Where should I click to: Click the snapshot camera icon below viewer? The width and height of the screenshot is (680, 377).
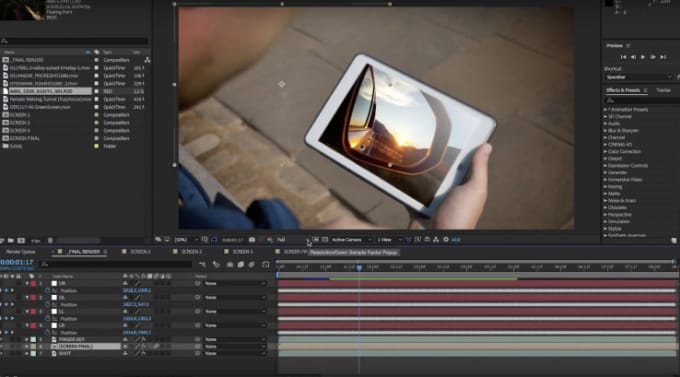(252, 239)
